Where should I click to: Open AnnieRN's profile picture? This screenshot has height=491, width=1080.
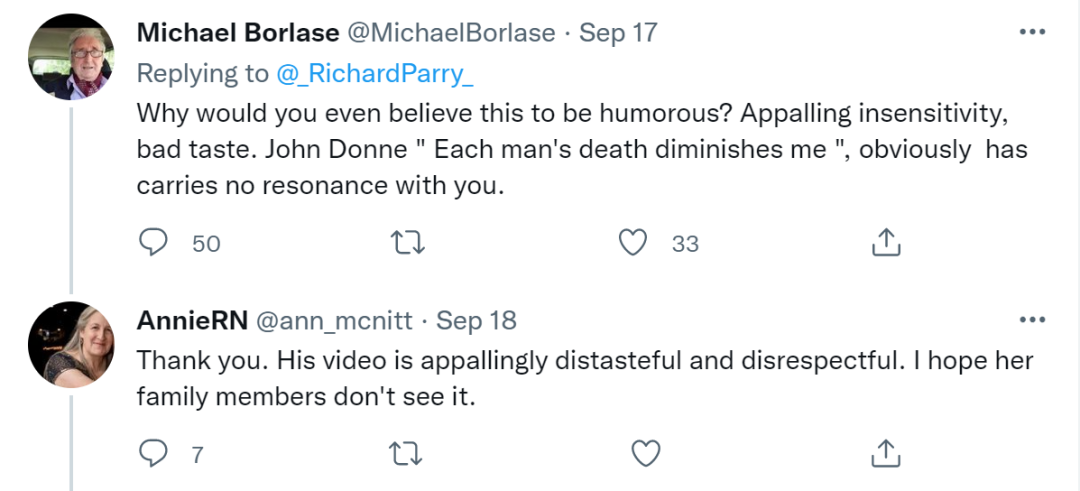click(69, 343)
